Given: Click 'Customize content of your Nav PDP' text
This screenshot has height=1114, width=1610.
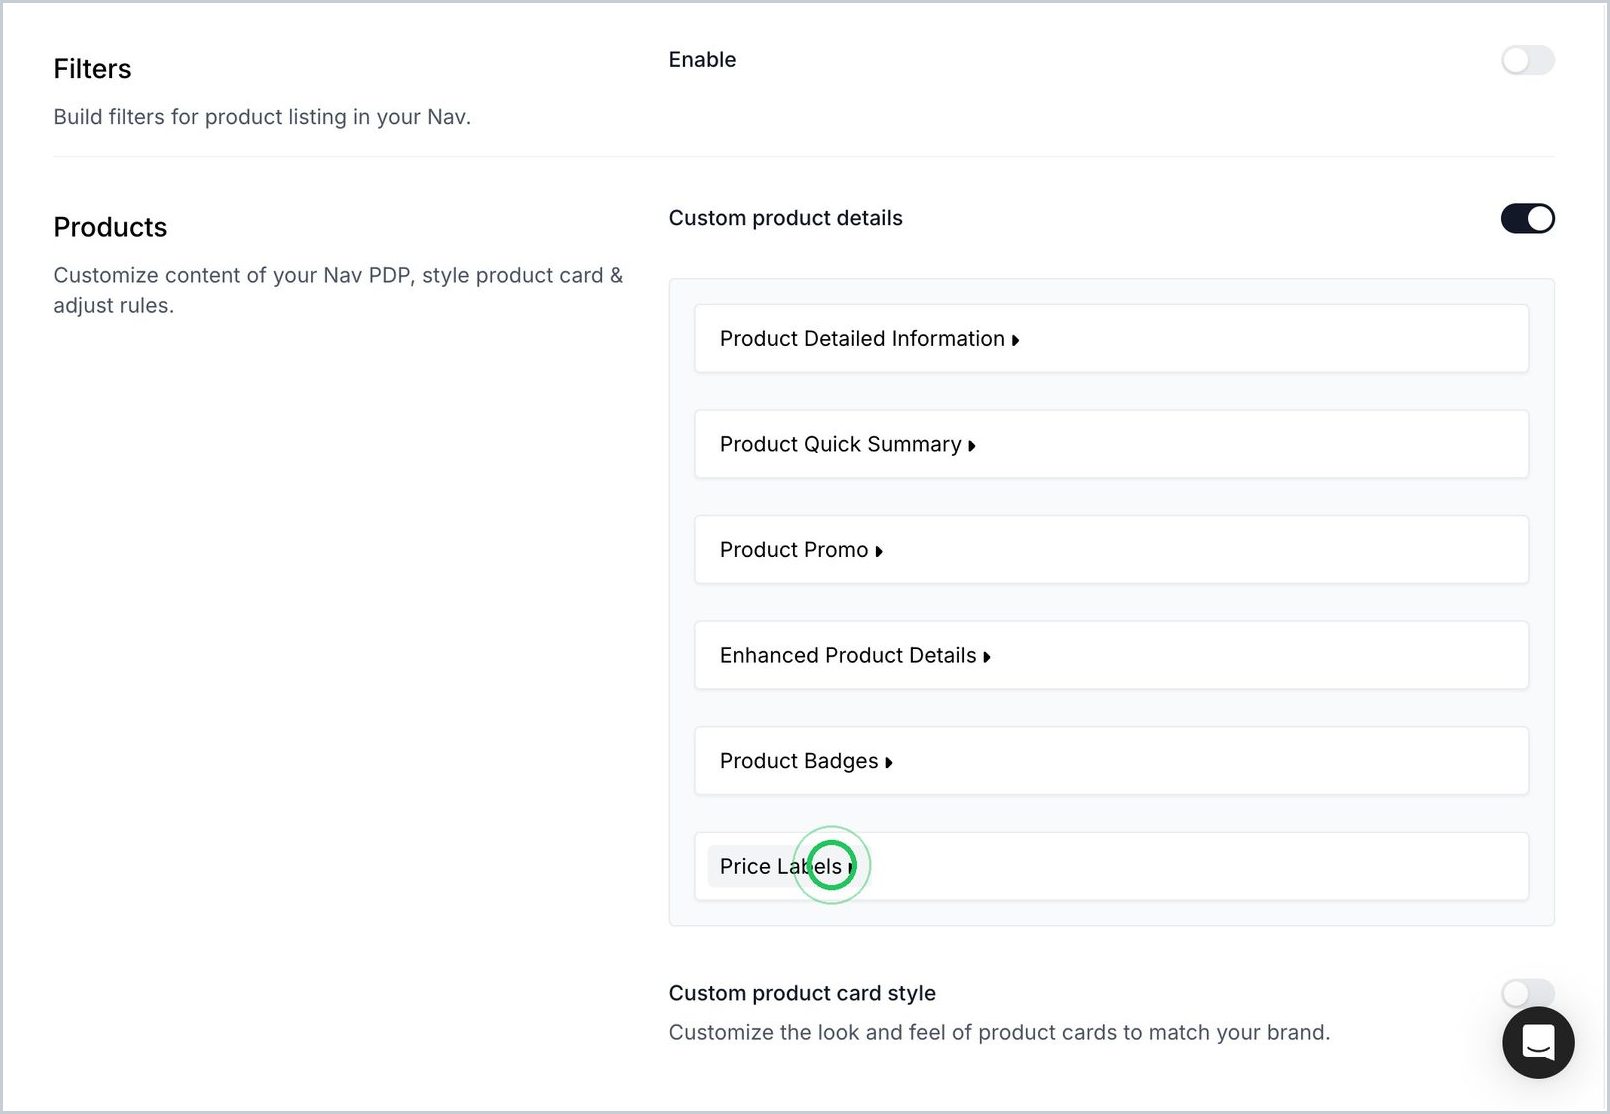Looking at the screenshot, I should [x=338, y=290].
